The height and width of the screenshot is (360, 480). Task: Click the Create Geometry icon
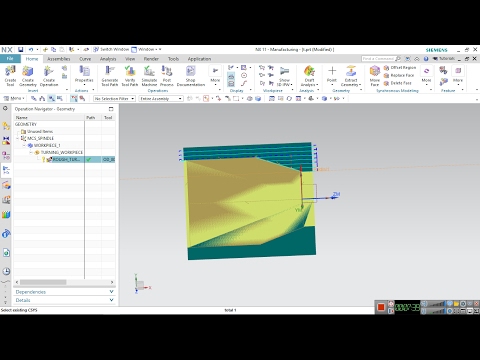(x=28, y=75)
